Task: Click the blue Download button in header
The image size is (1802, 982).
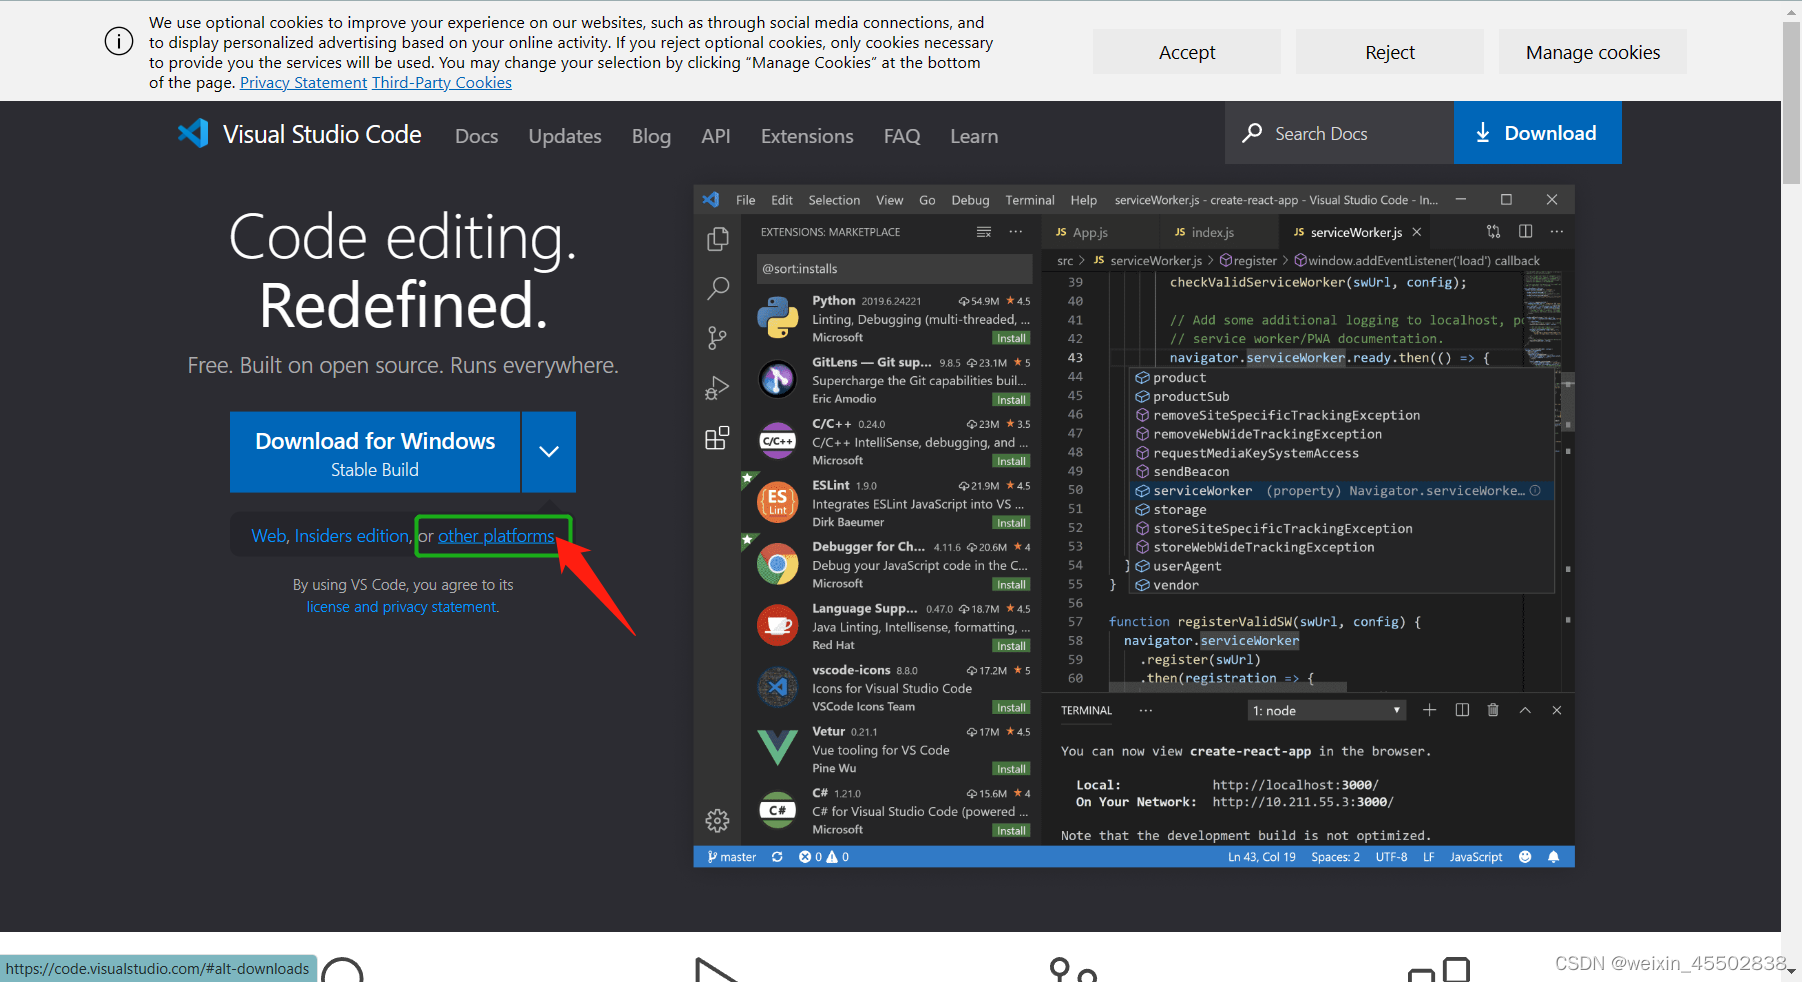Action: pos(1537,132)
